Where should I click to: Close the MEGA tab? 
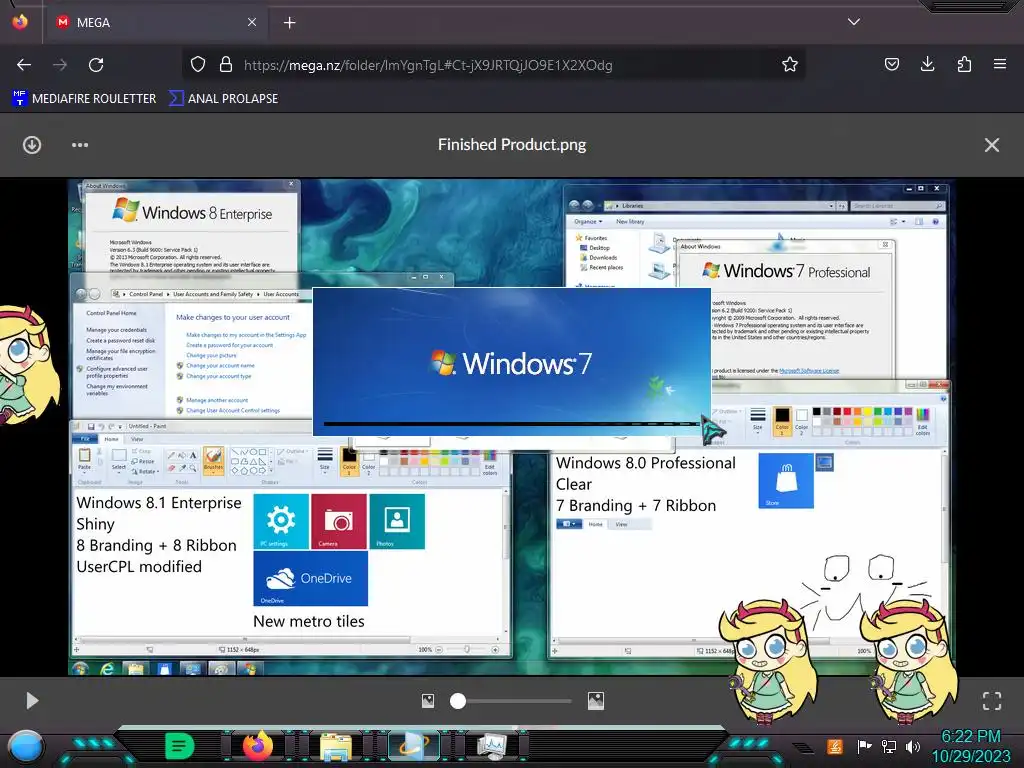[251, 22]
